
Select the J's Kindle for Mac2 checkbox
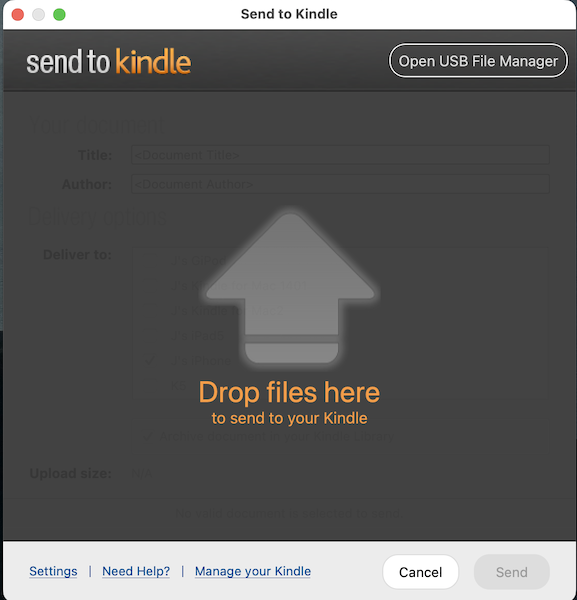point(150,310)
